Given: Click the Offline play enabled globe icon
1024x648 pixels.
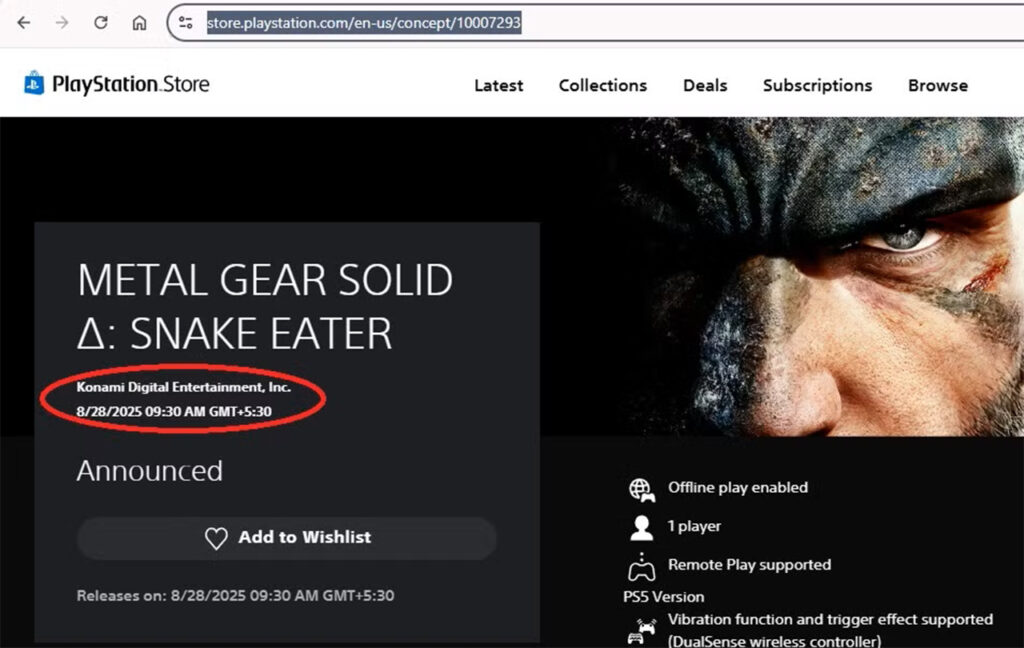Looking at the screenshot, I should click(640, 488).
